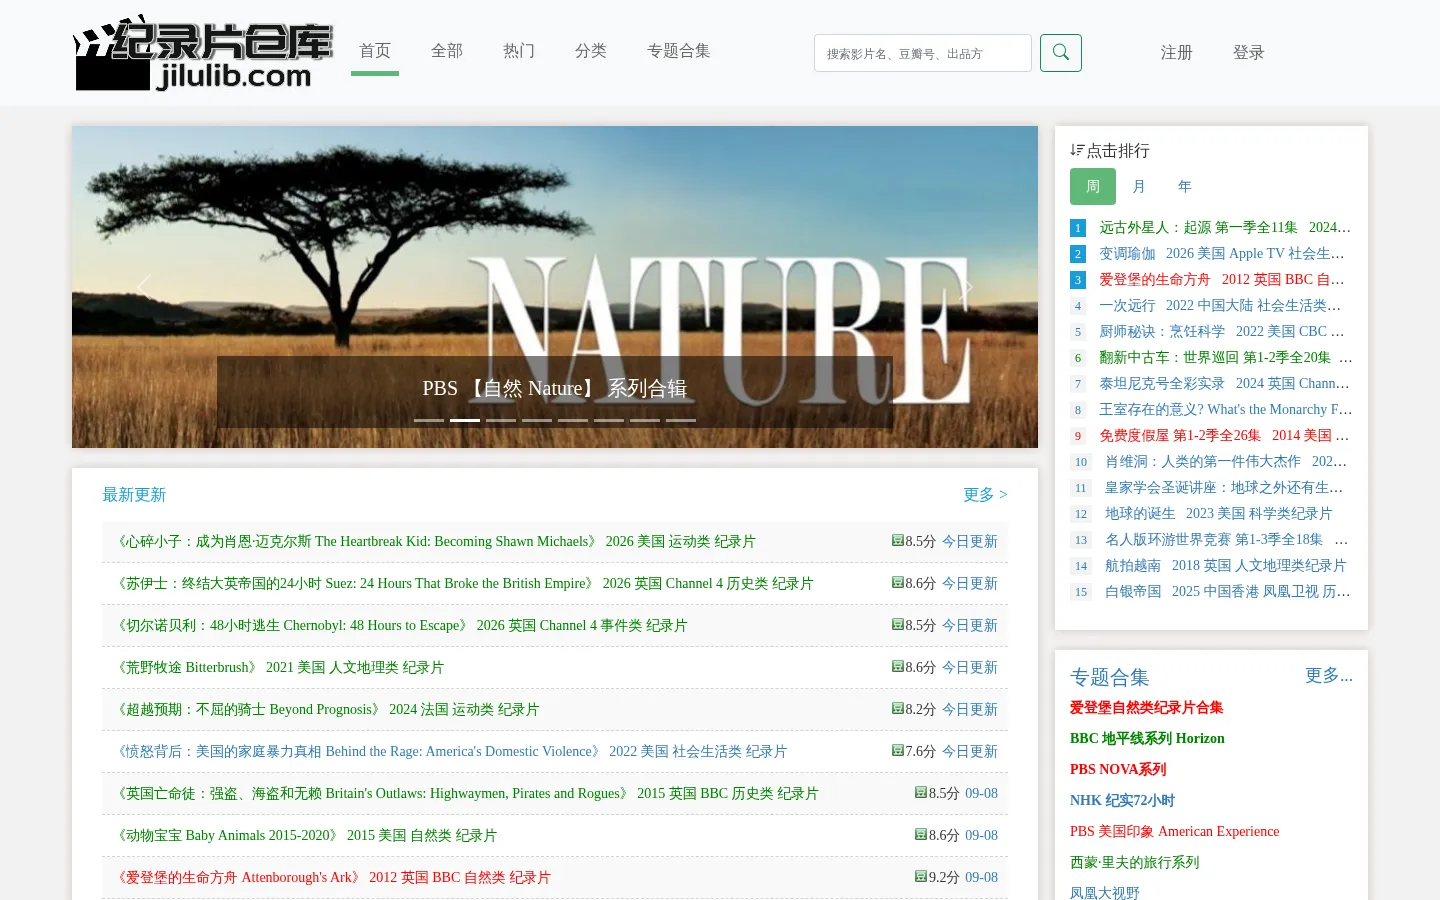Open 地球的诞生 ranking entry
Screen dimensions: 1440x900
pyautogui.click(x=1219, y=514)
